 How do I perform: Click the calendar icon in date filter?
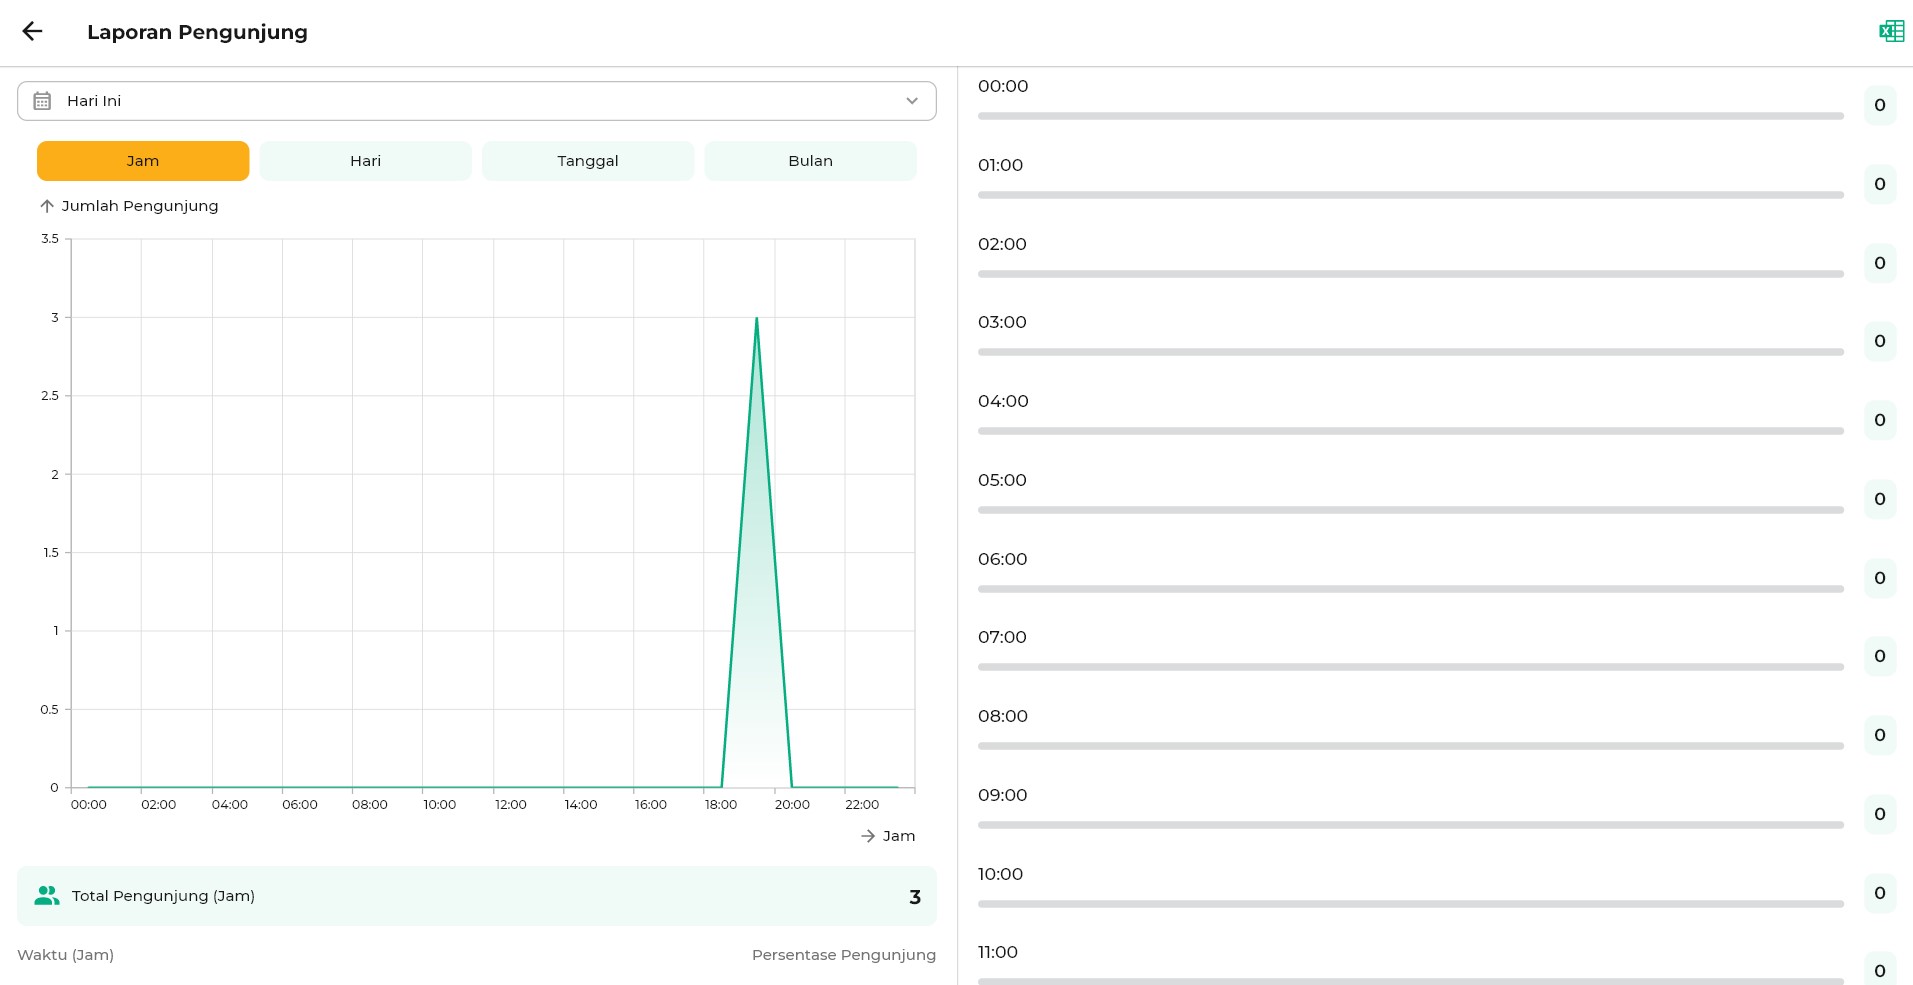point(42,101)
